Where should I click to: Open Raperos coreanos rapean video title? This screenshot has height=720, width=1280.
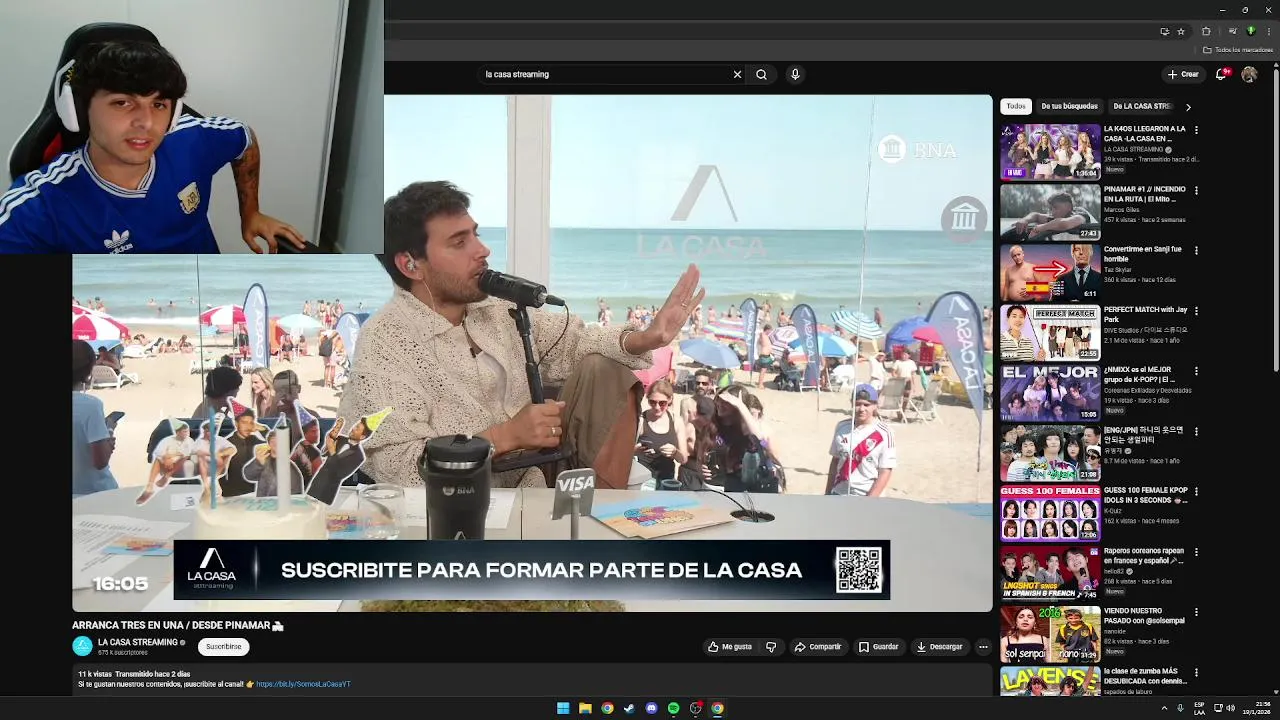1144,556
